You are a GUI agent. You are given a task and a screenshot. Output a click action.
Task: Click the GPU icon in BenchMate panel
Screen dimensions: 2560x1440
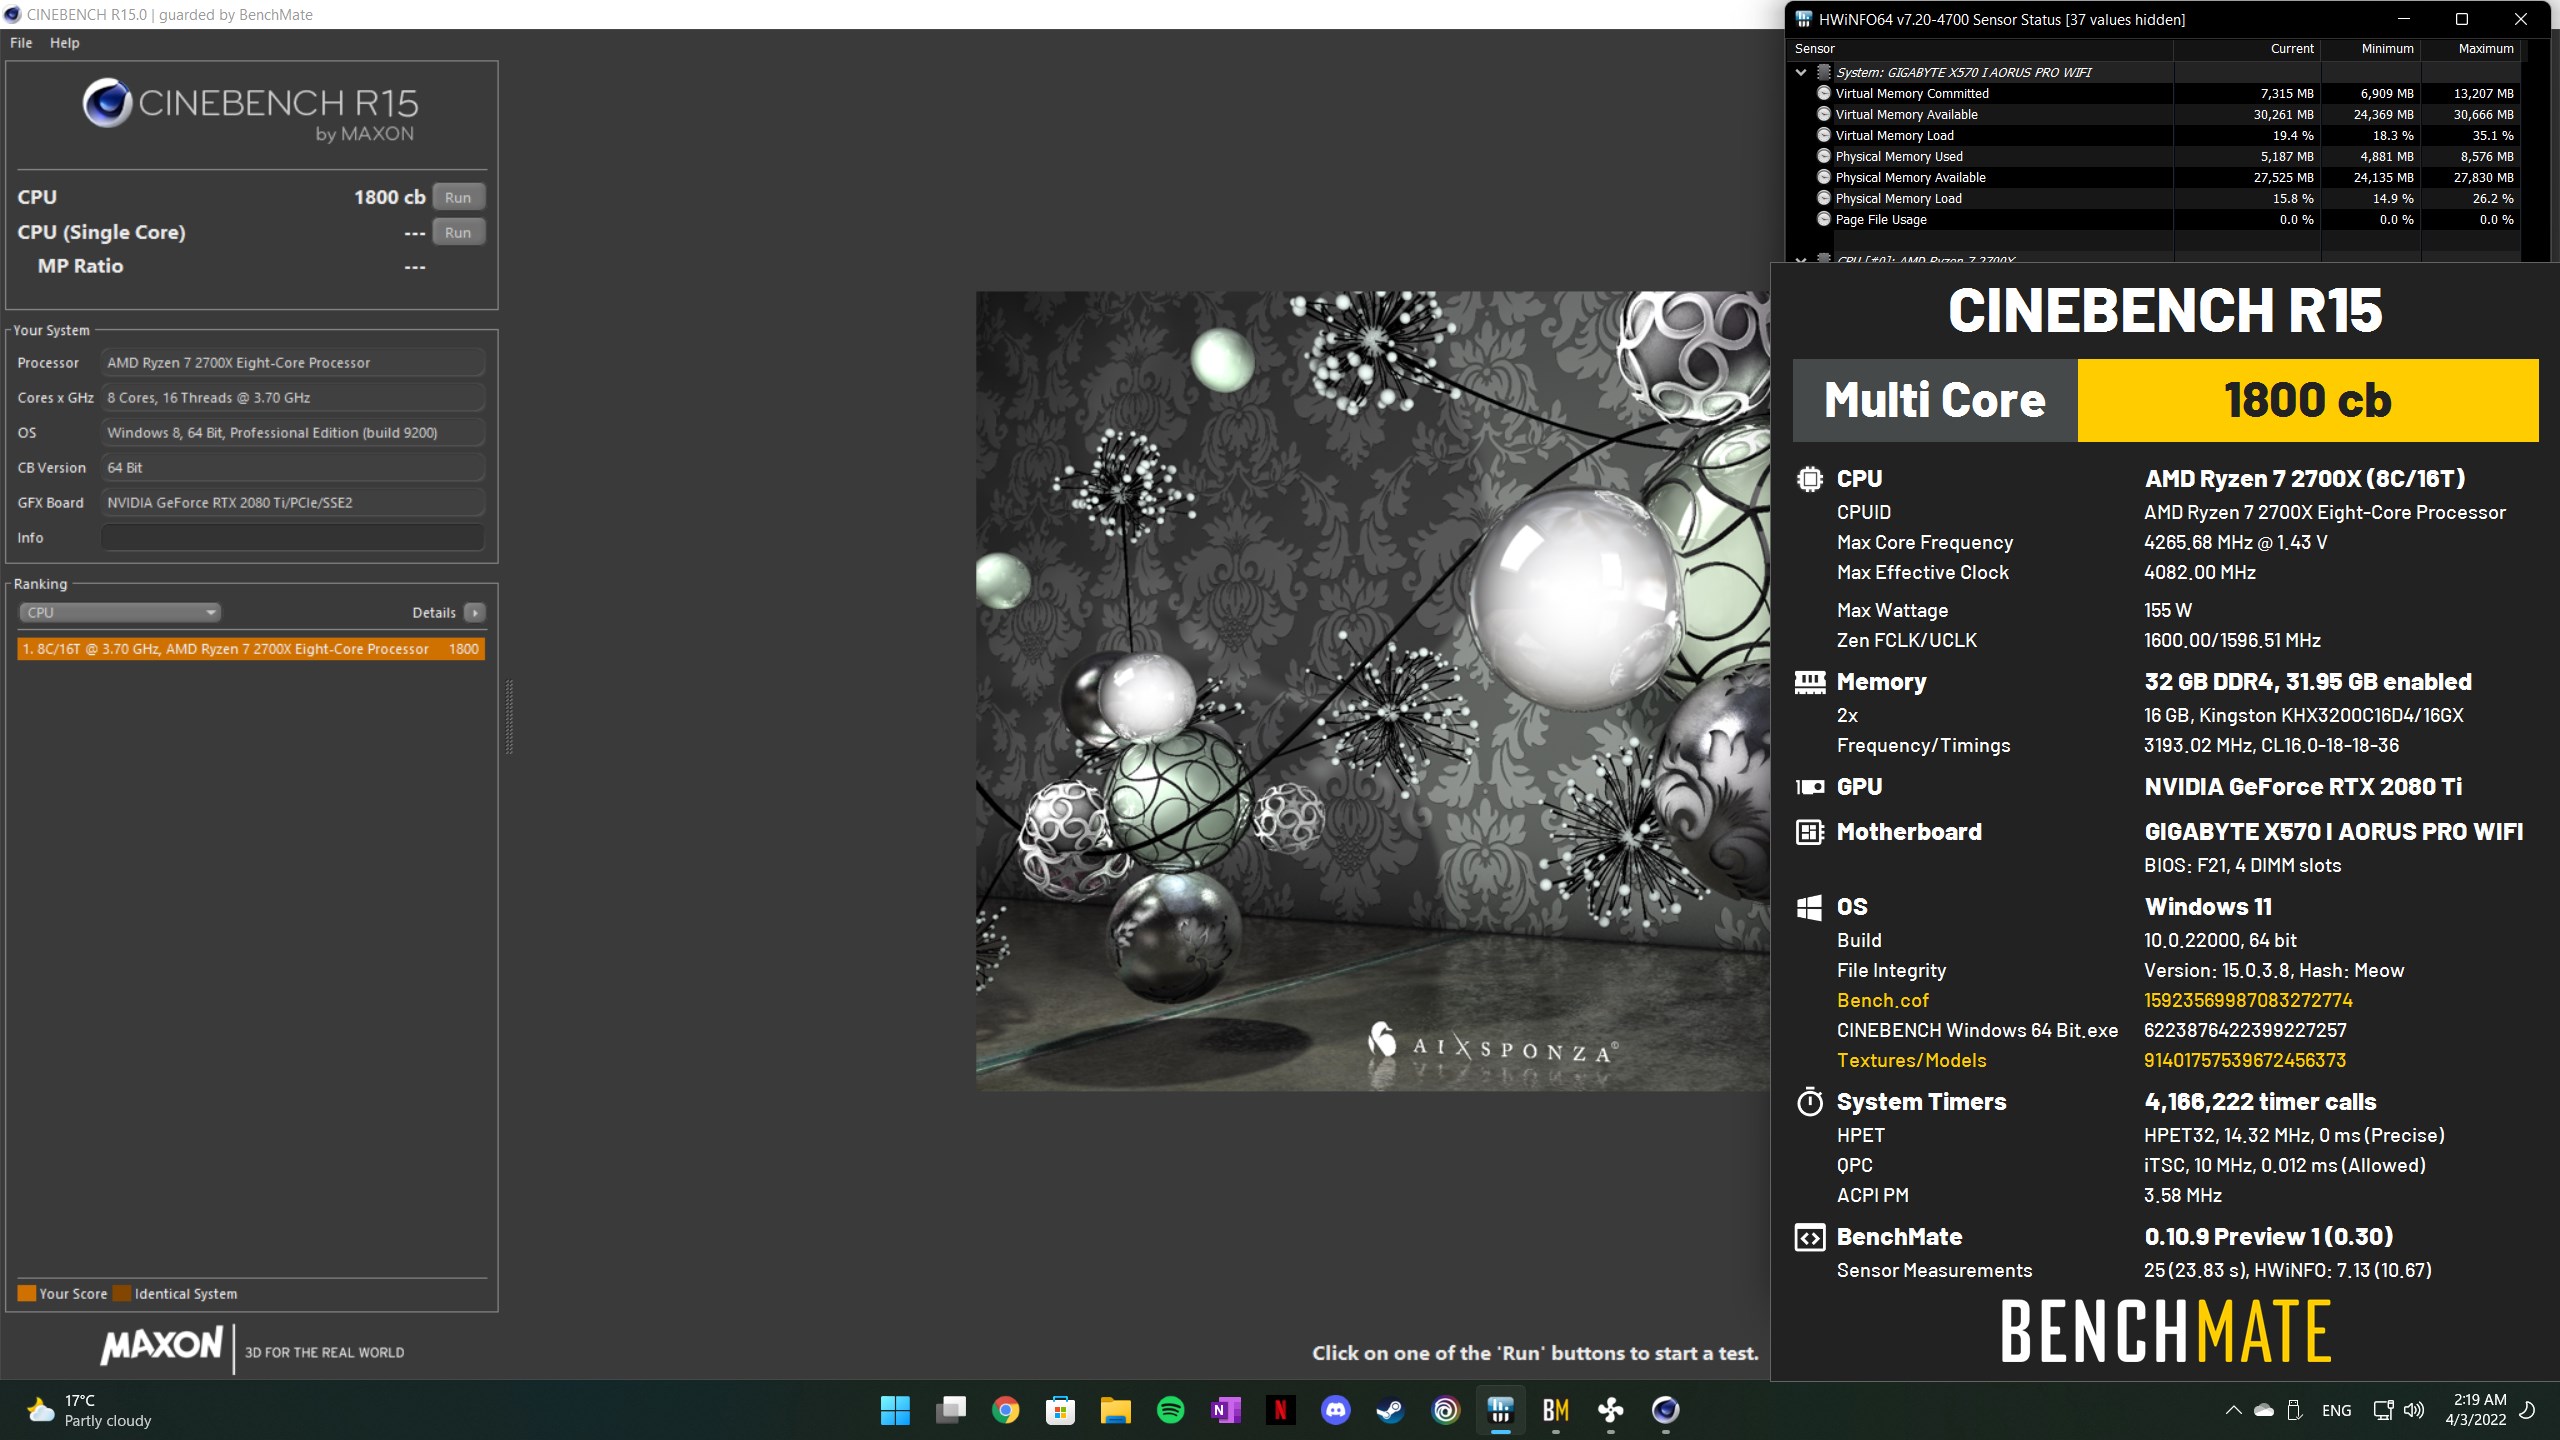pos(1810,787)
